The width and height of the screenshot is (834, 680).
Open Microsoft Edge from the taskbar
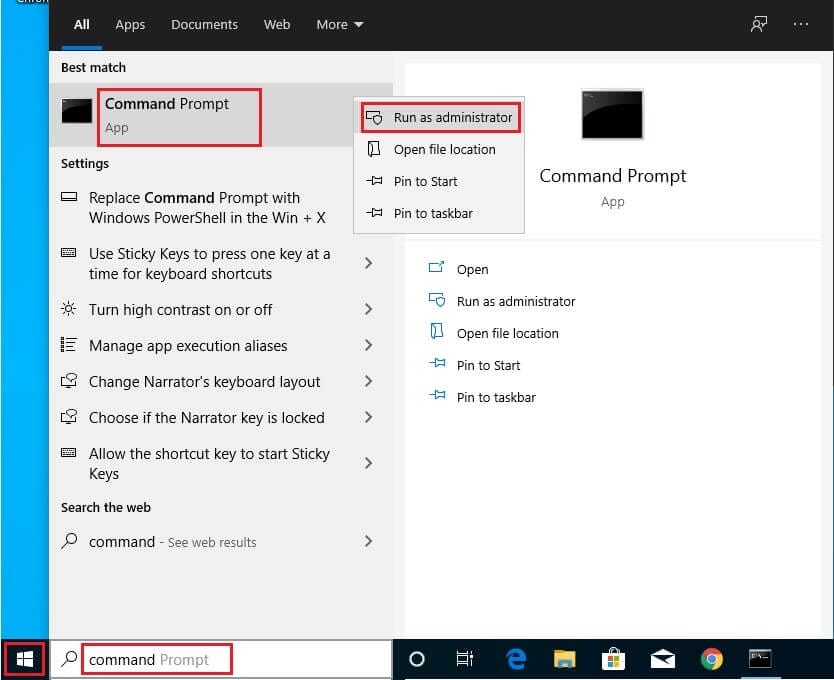tap(515, 659)
